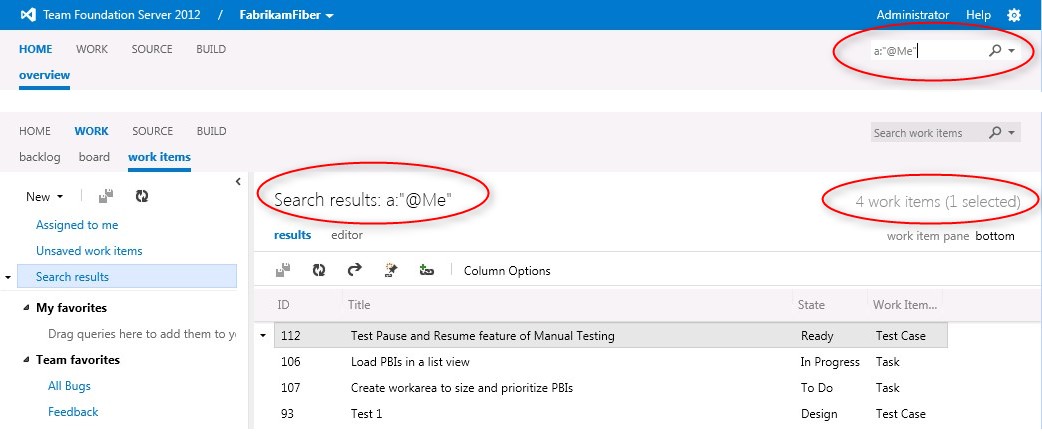
Task: Switch to the results tab
Action: point(292,235)
